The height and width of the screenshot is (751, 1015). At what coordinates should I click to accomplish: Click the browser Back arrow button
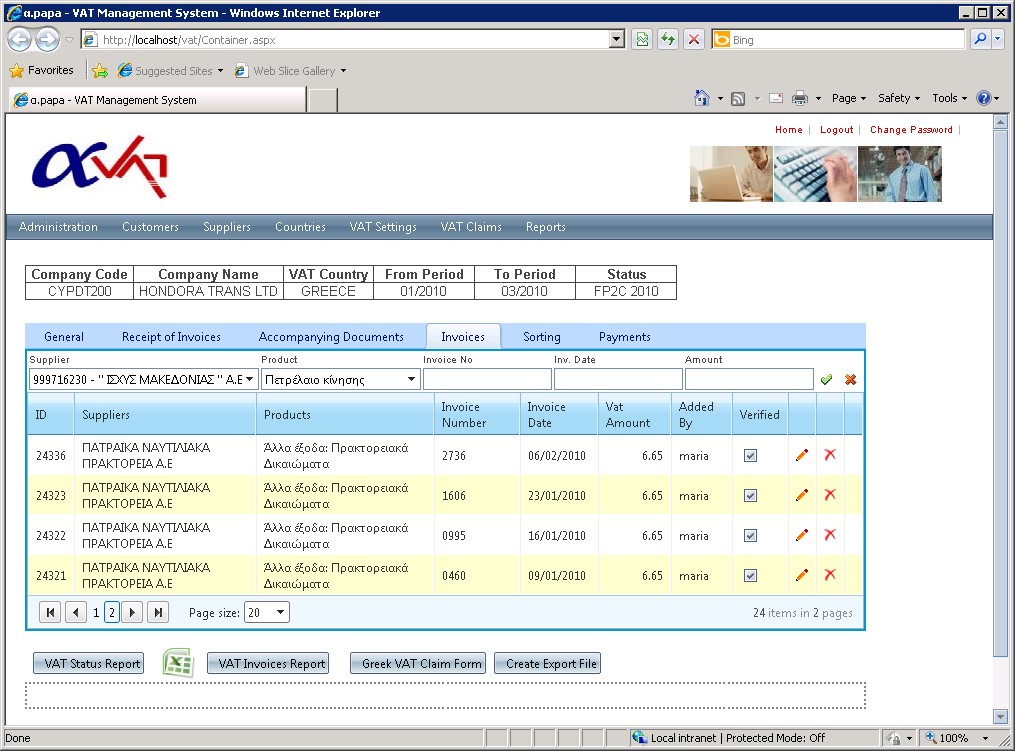(x=19, y=40)
